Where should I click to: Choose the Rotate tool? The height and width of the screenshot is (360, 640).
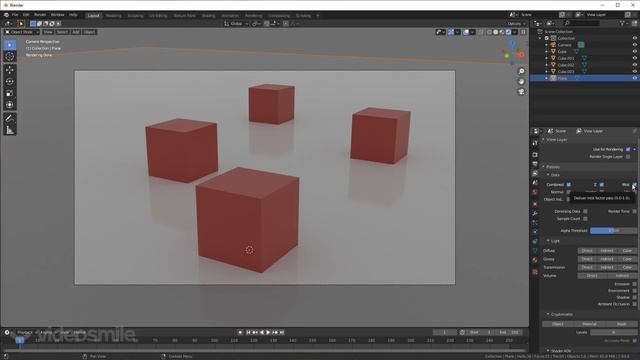[10, 81]
